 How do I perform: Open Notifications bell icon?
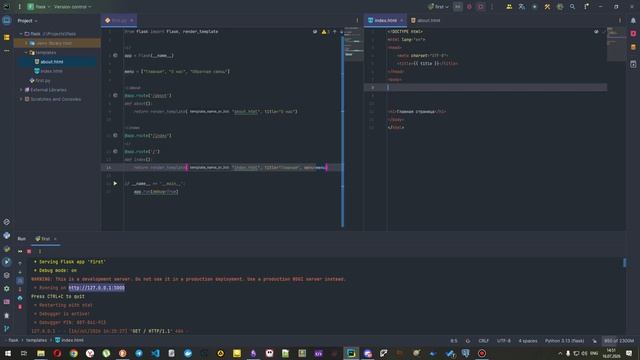(x=633, y=20)
